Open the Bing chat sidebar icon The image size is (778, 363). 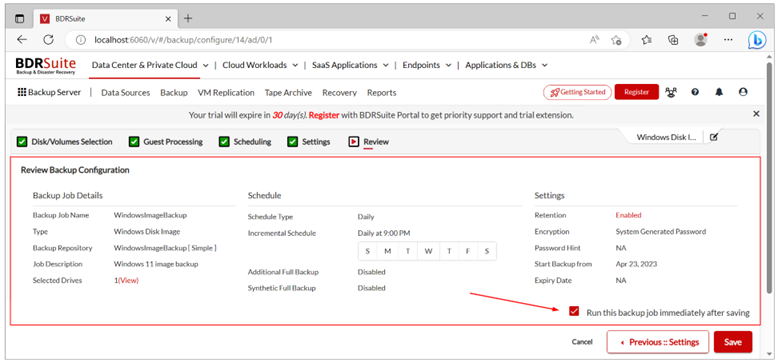point(757,40)
